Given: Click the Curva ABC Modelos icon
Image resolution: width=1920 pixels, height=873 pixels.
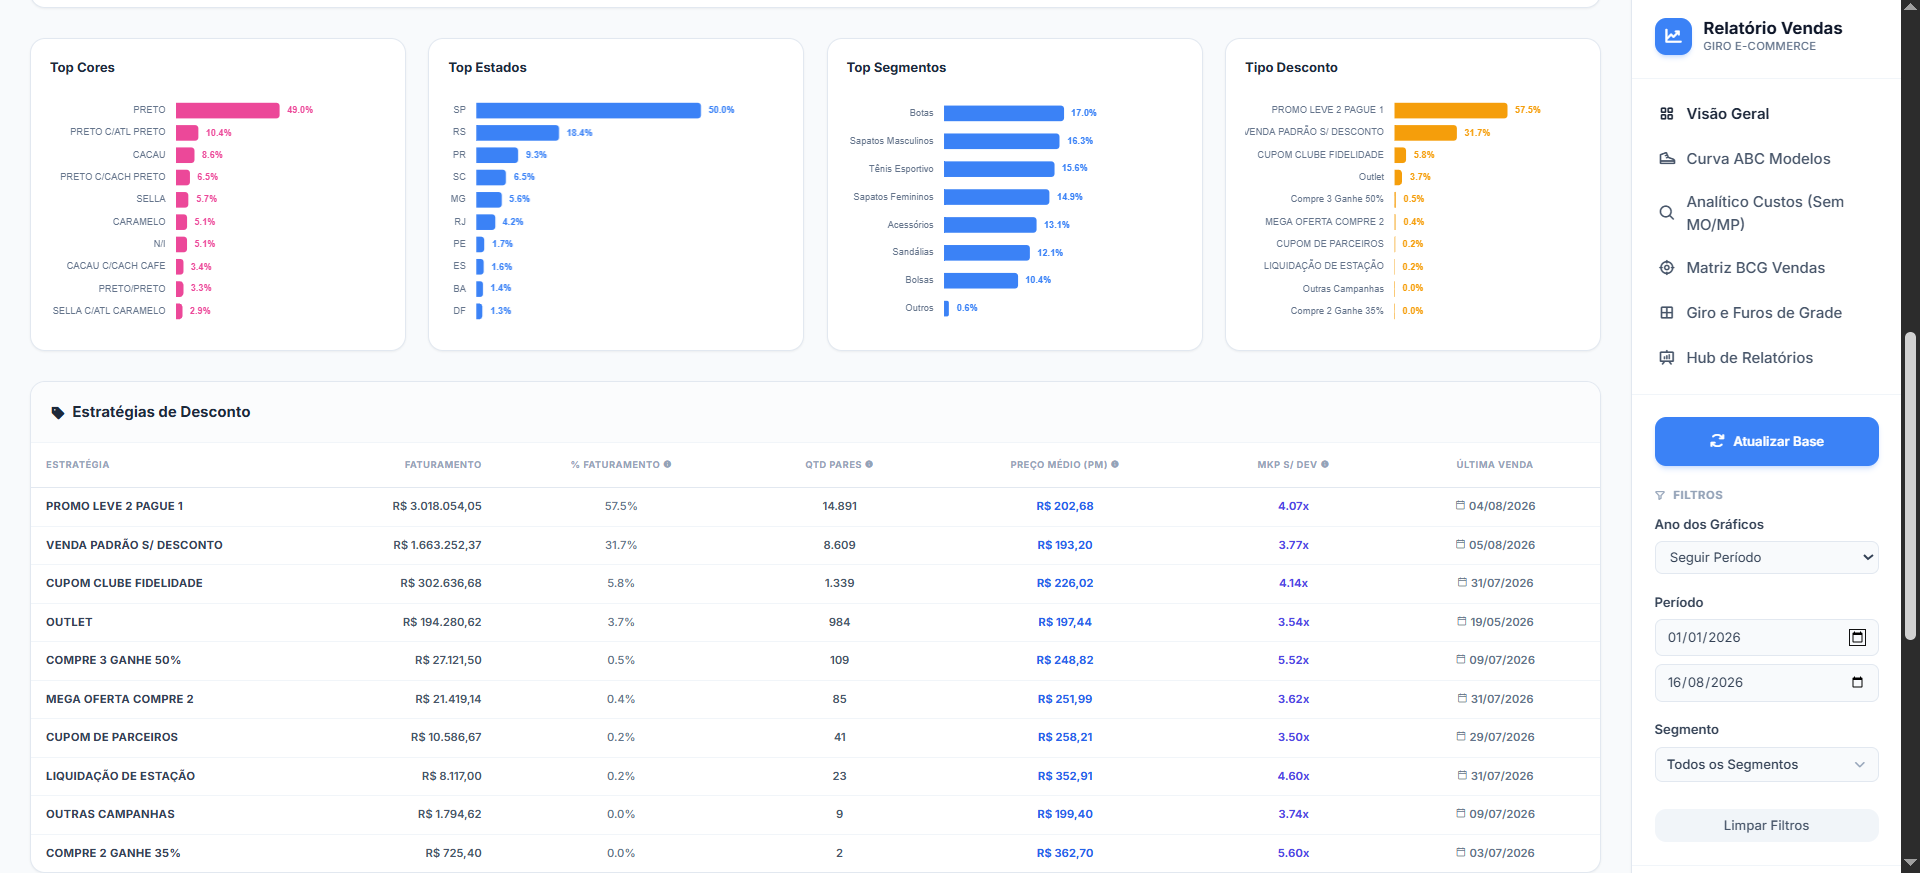Looking at the screenshot, I should [x=1667, y=159].
